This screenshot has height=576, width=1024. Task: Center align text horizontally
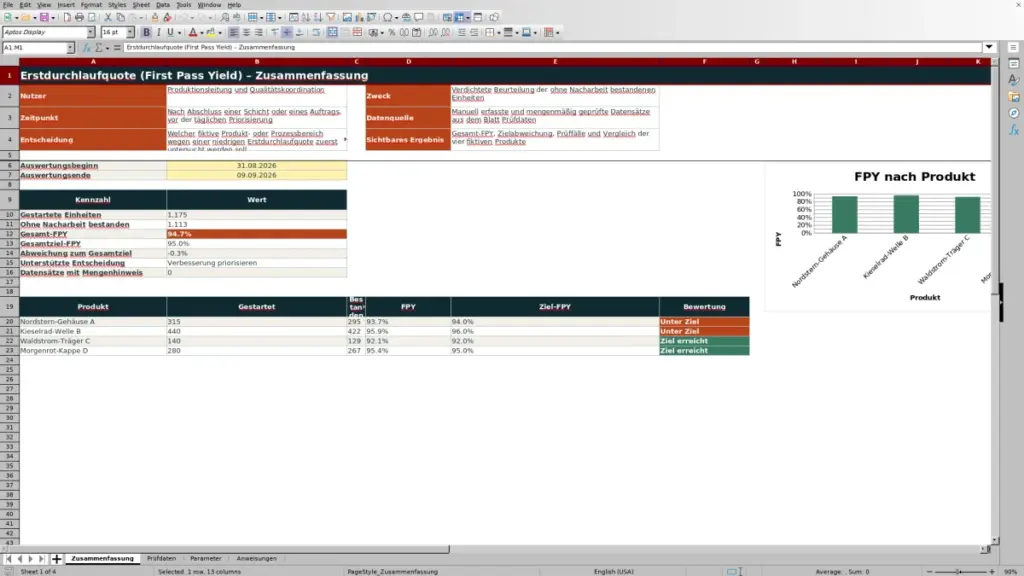click(x=246, y=32)
